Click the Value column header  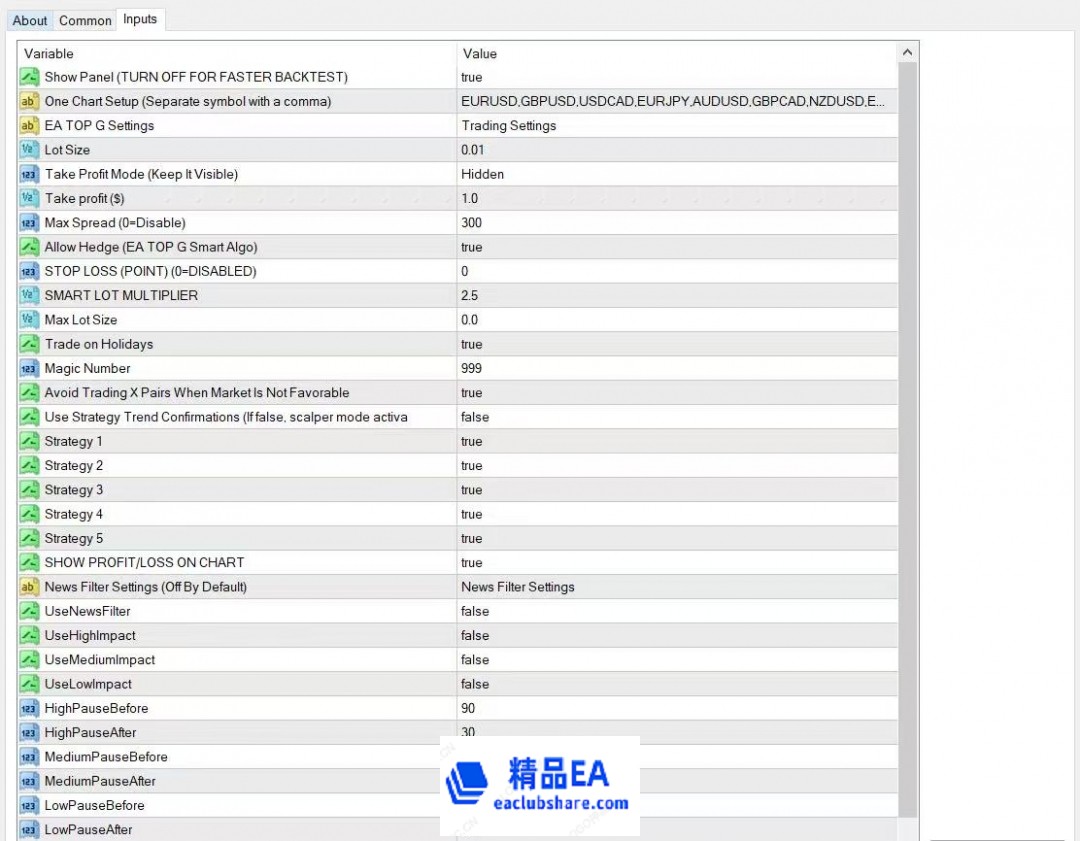click(x=676, y=53)
